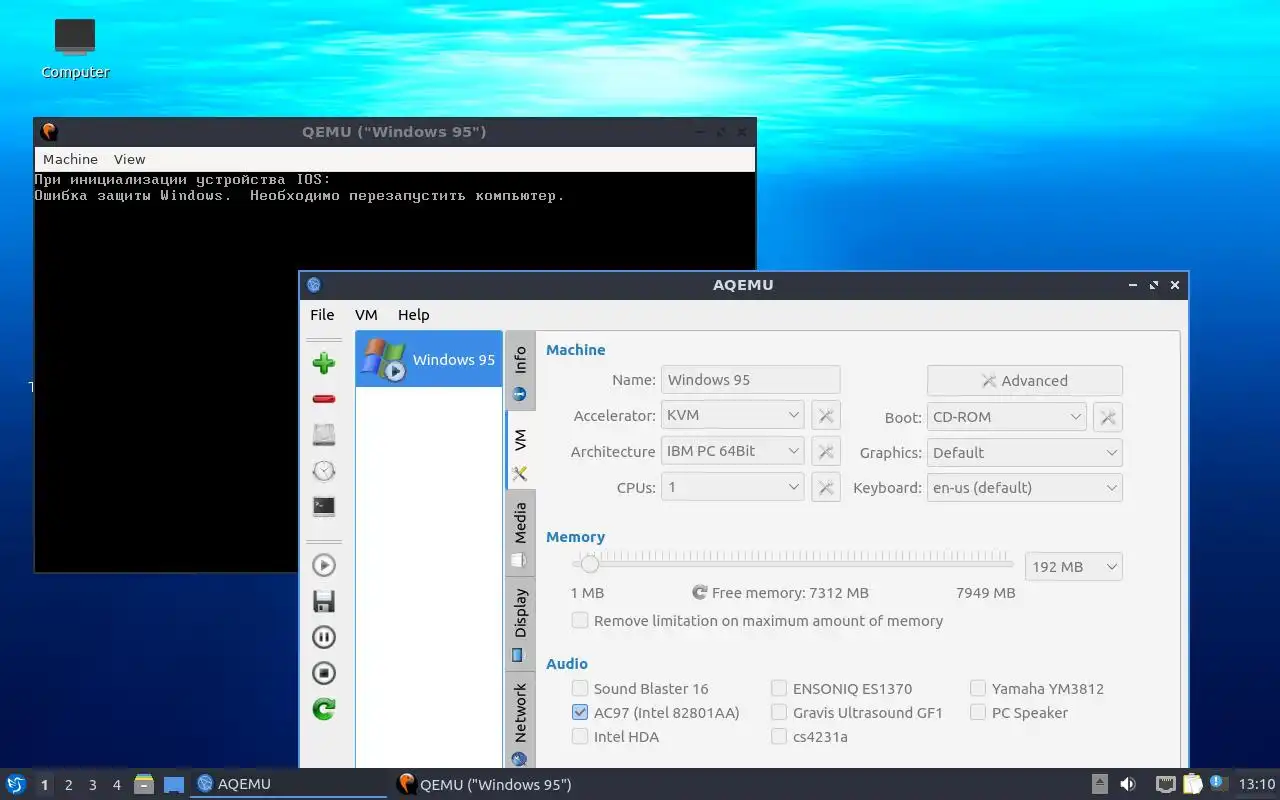Open the Computer desktop icon

[x=75, y=48]
